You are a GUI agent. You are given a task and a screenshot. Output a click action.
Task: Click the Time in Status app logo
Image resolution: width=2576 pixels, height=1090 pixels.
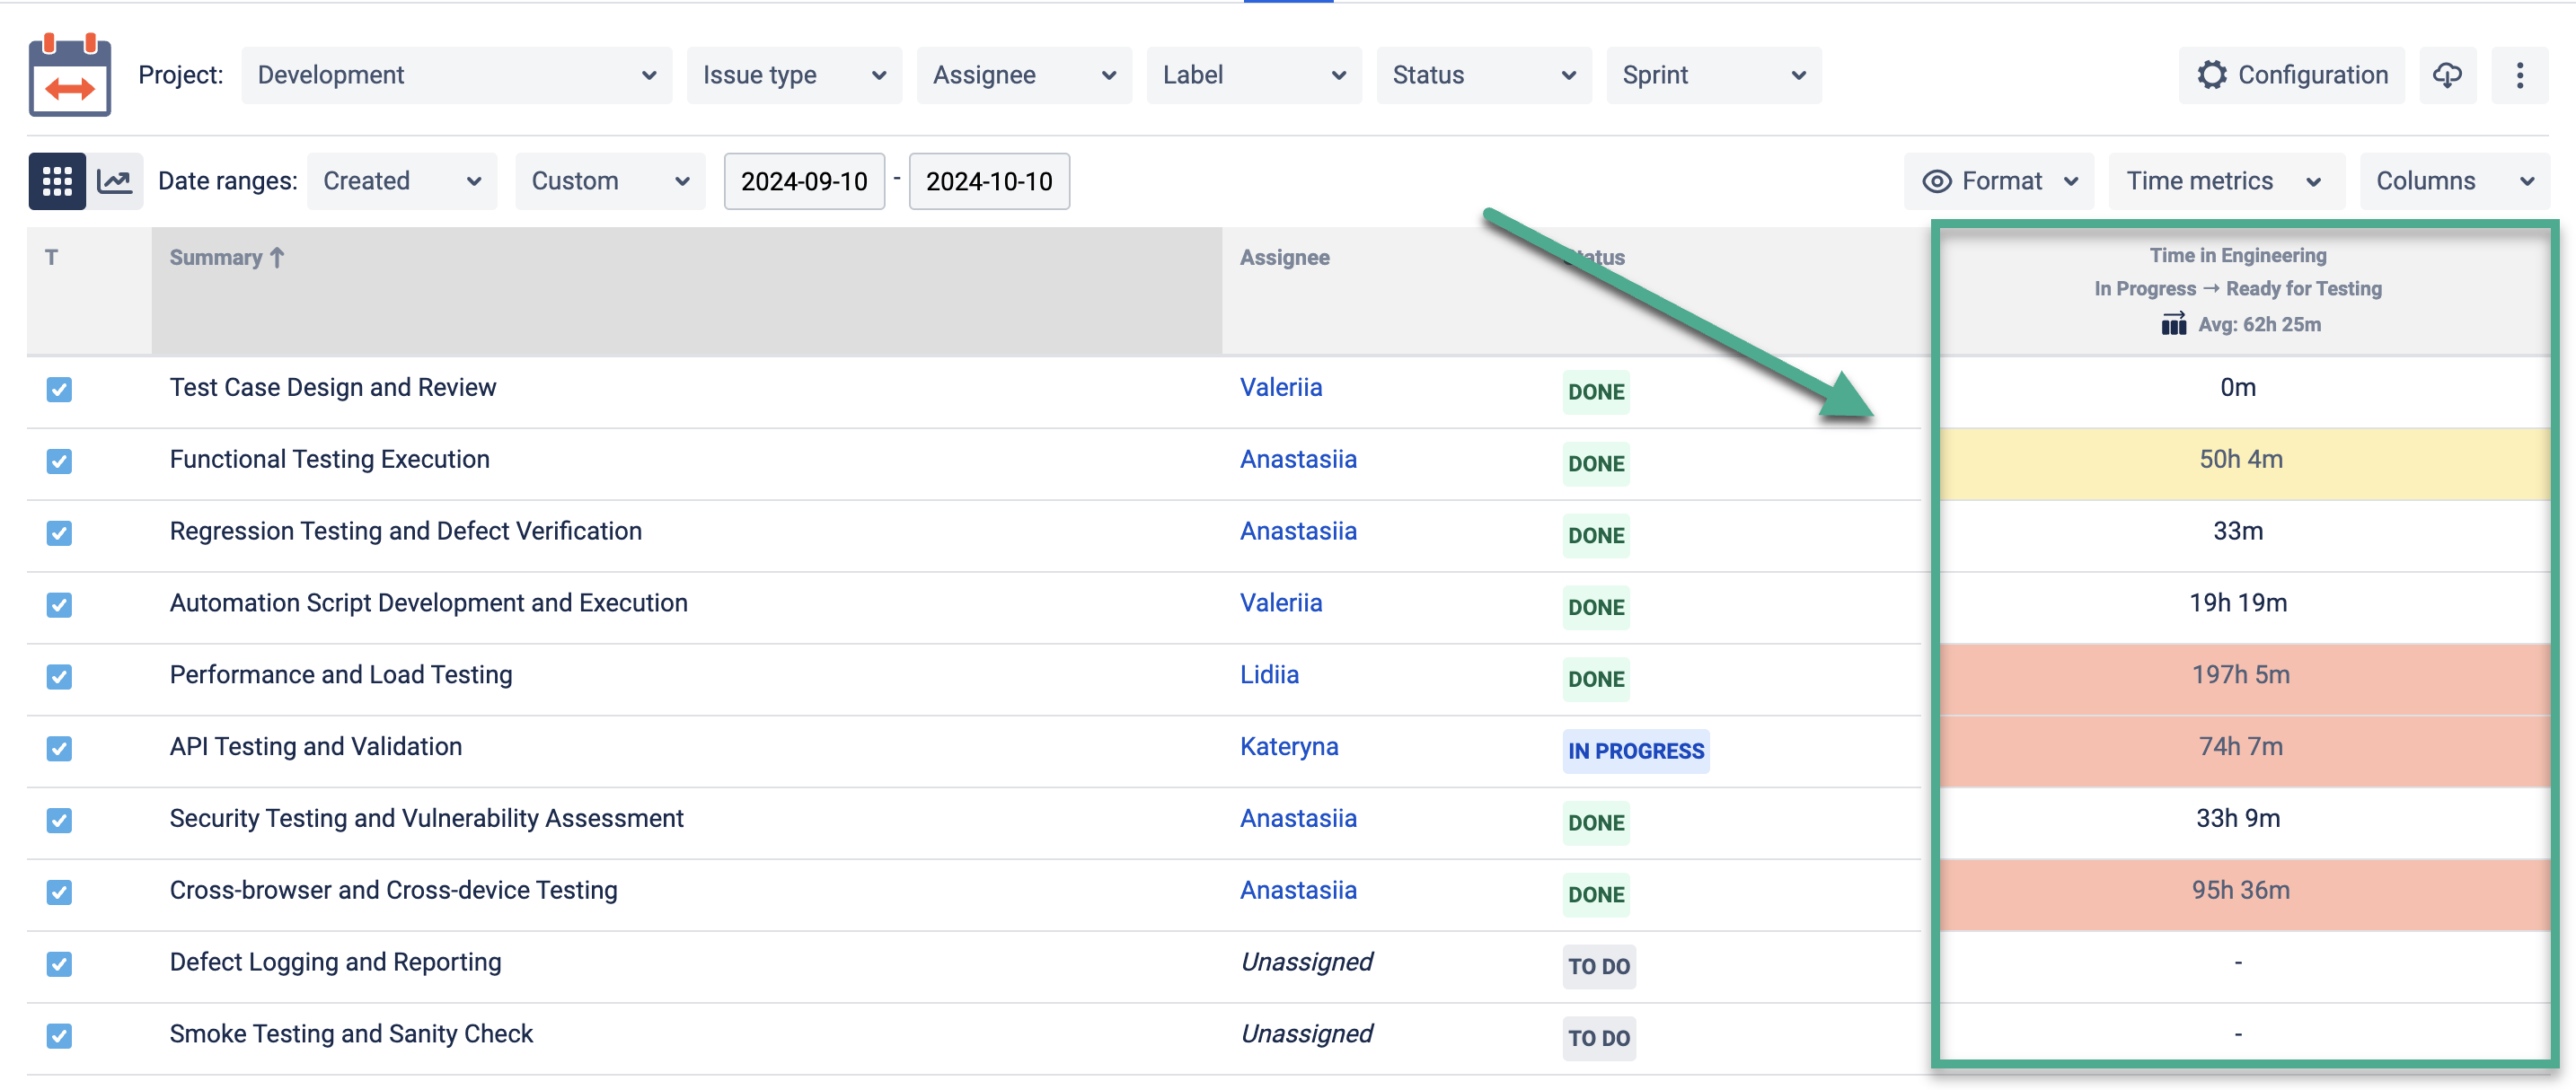pyautogui.click(x=69, y=75)
